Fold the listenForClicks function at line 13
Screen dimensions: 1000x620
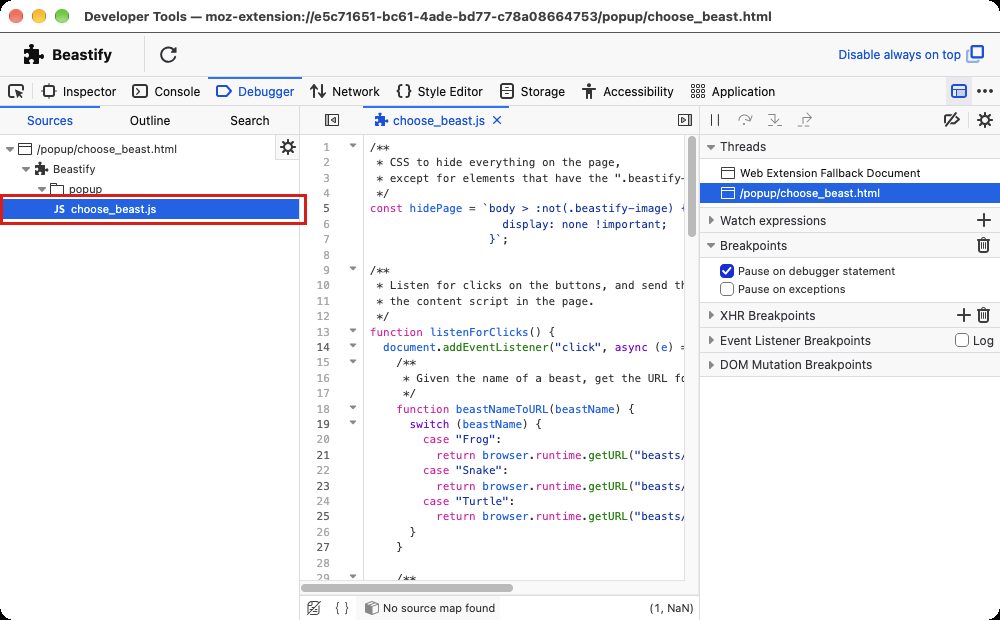click(x=353, y=331)
